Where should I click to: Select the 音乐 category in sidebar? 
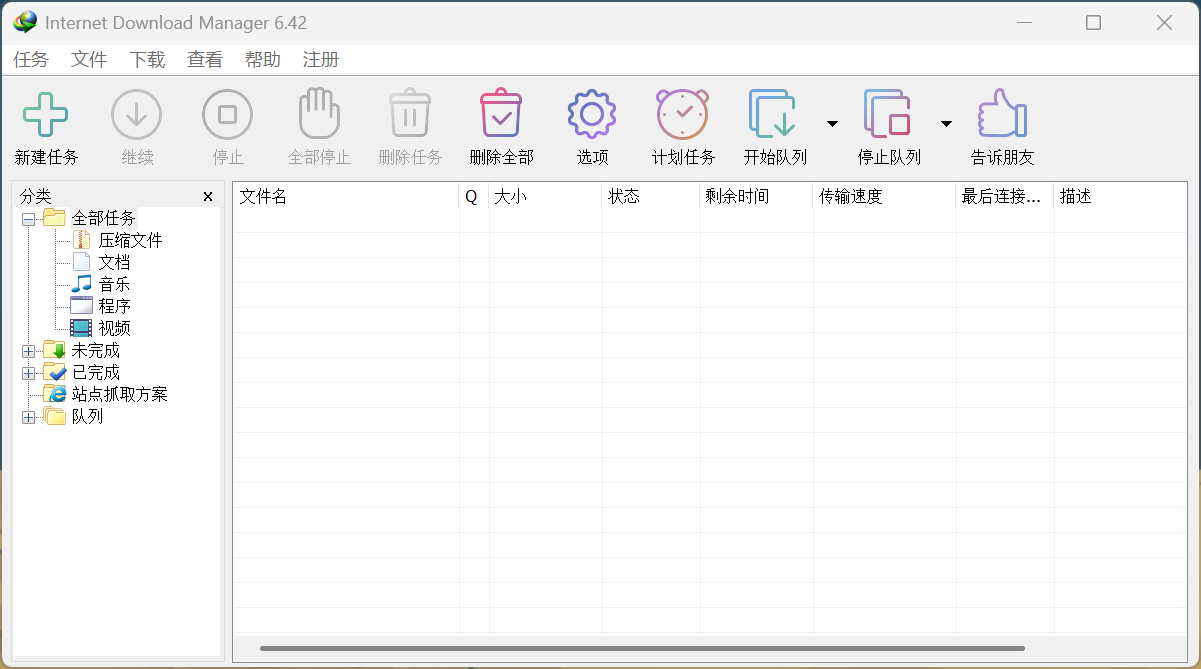(x=114, y=284)
